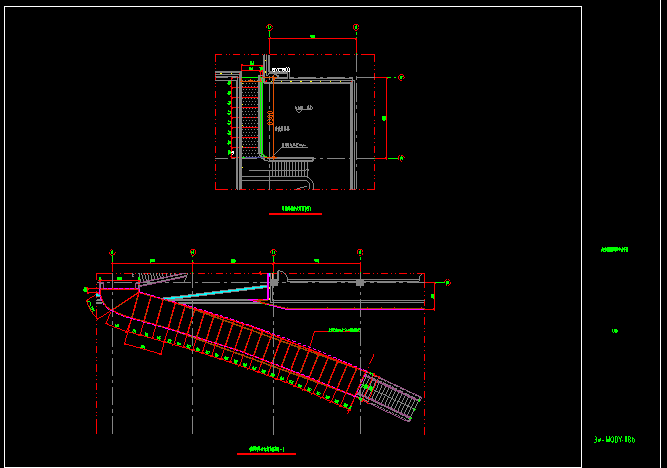The width and height of the screenshot is (667, 468).
Task: Select the room label text inside the plan view
Action: (304, 106)
